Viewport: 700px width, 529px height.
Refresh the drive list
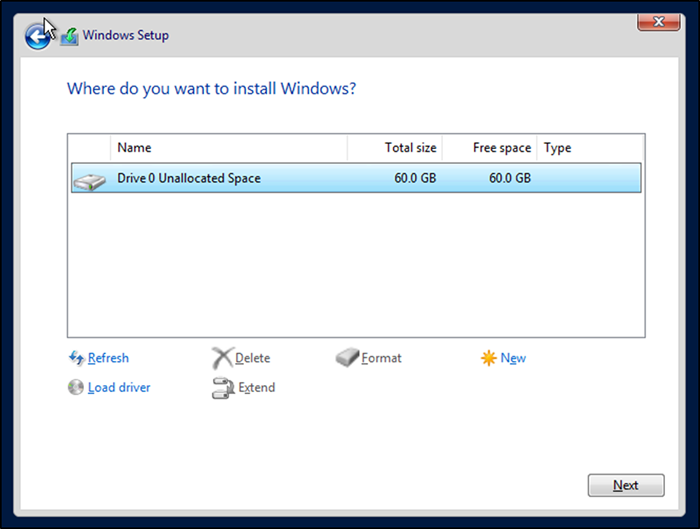click(x=108, y=358)
